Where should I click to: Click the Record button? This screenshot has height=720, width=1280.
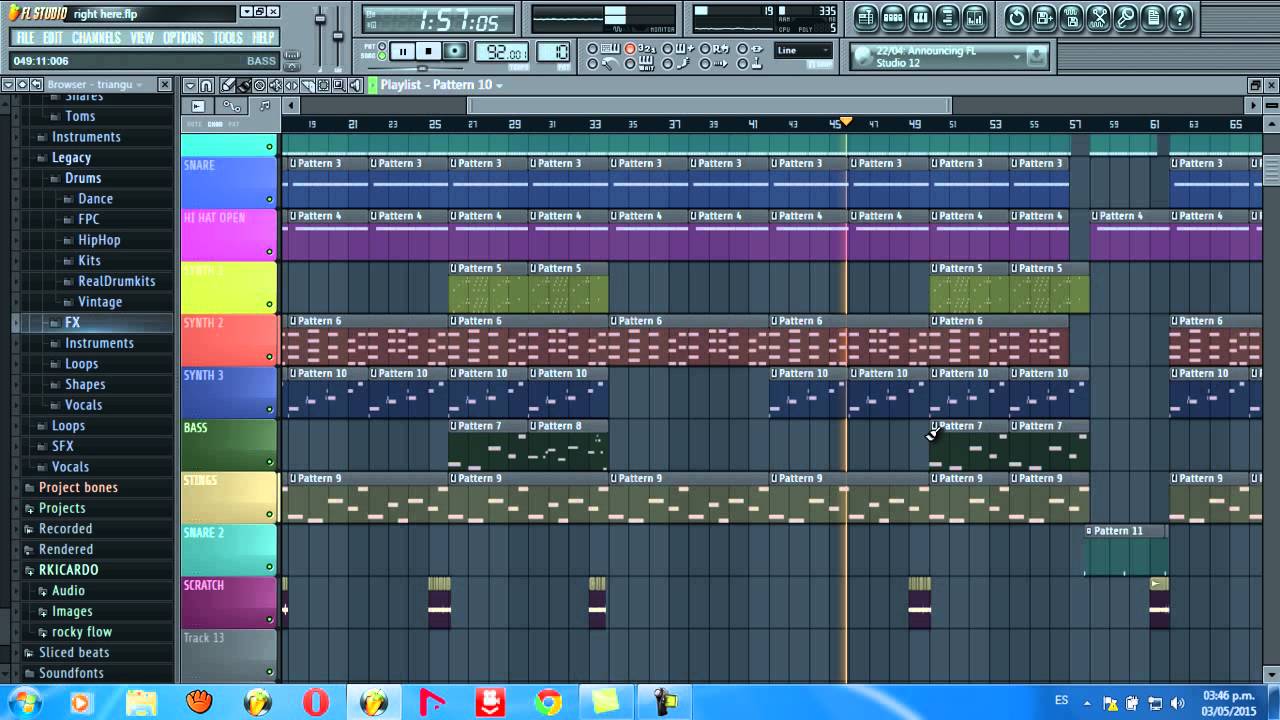pyautogui.click(x=455, y=52)
